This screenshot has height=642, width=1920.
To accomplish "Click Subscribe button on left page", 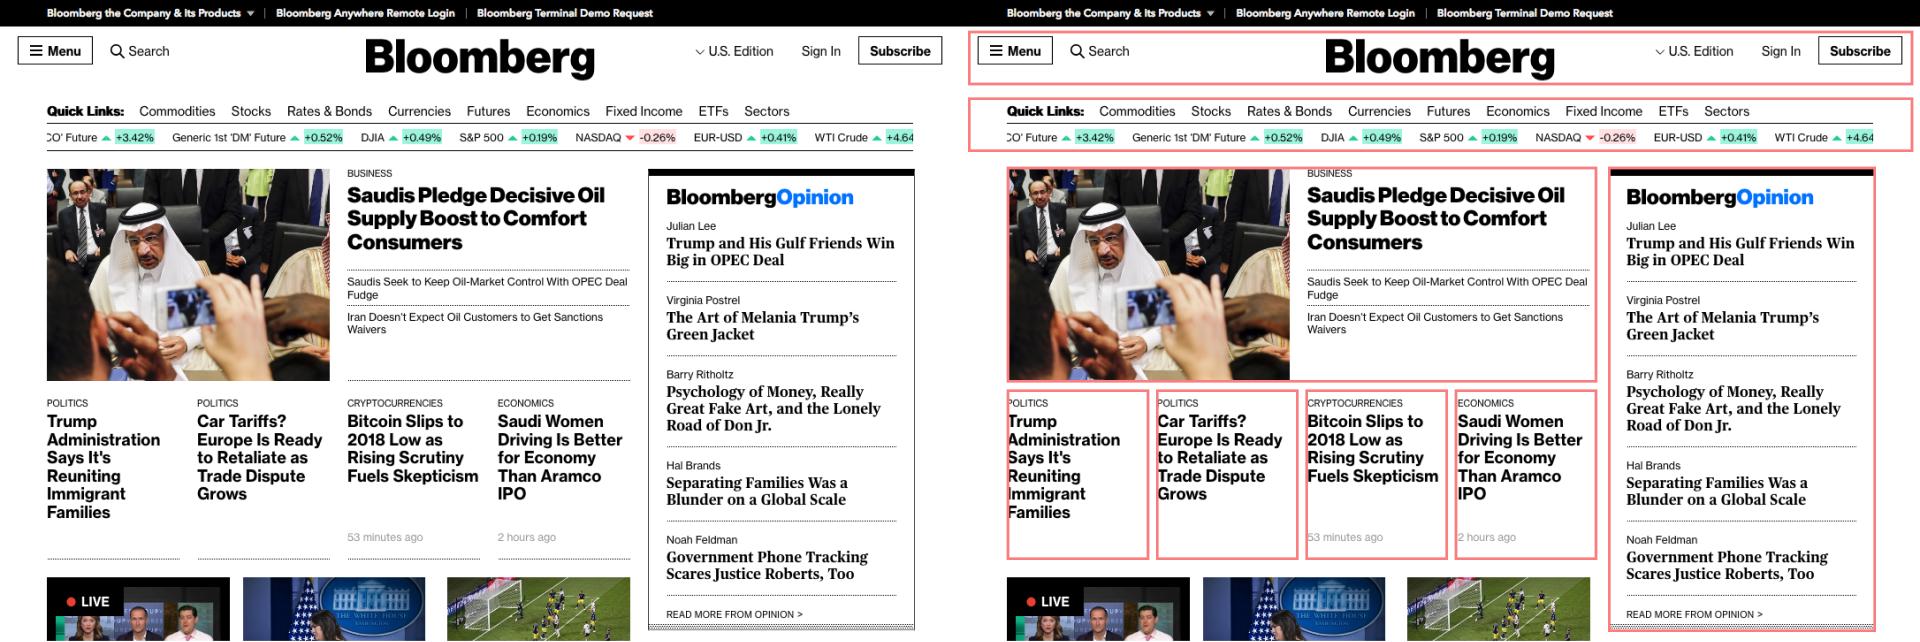I will pyautogui.click(x=899, y=51).
